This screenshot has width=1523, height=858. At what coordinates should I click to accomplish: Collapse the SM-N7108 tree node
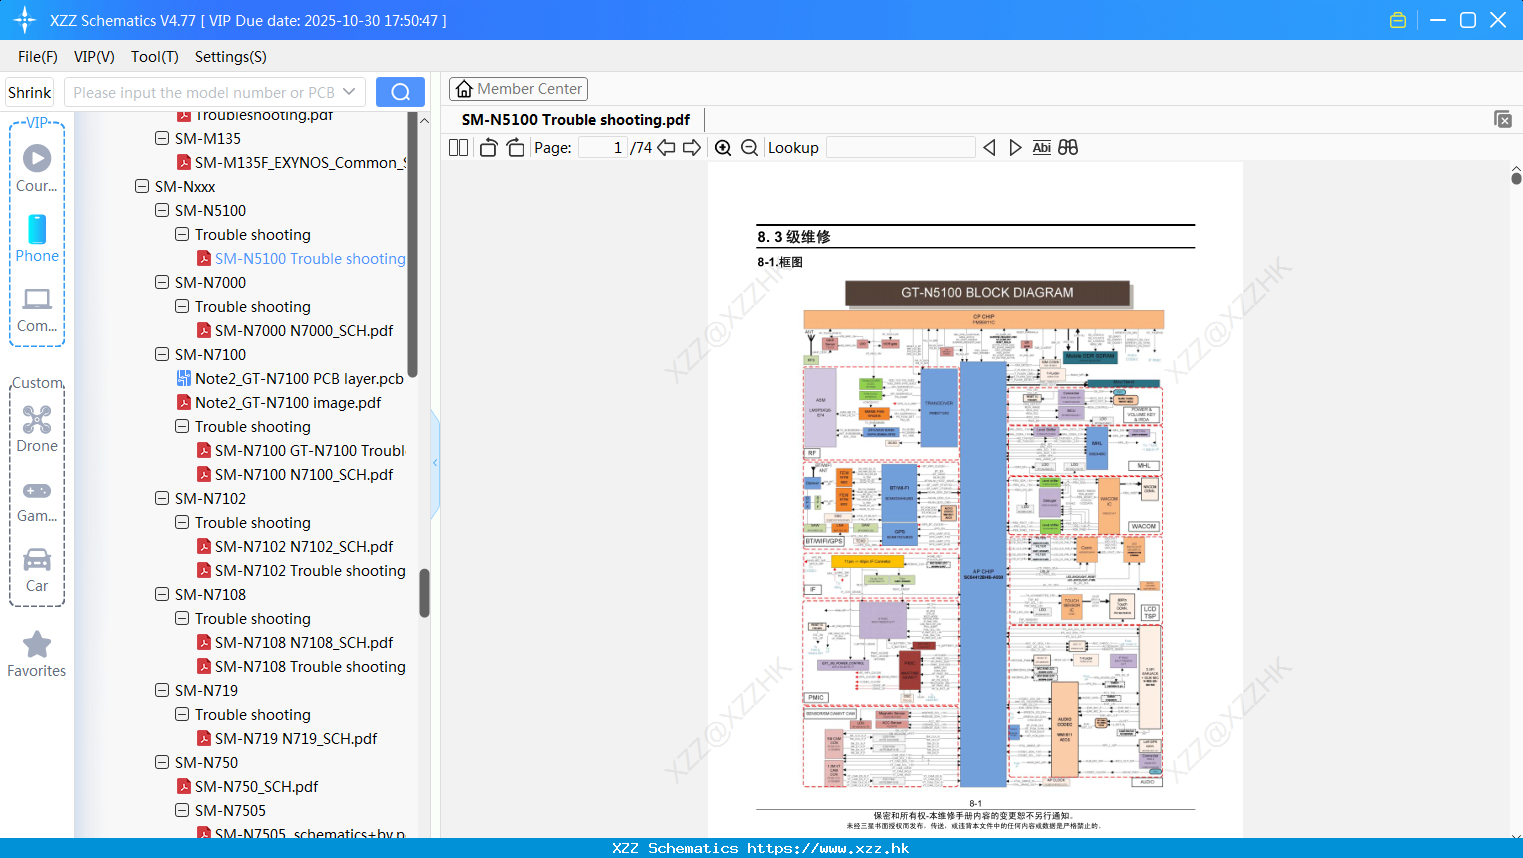coord(162,594)
